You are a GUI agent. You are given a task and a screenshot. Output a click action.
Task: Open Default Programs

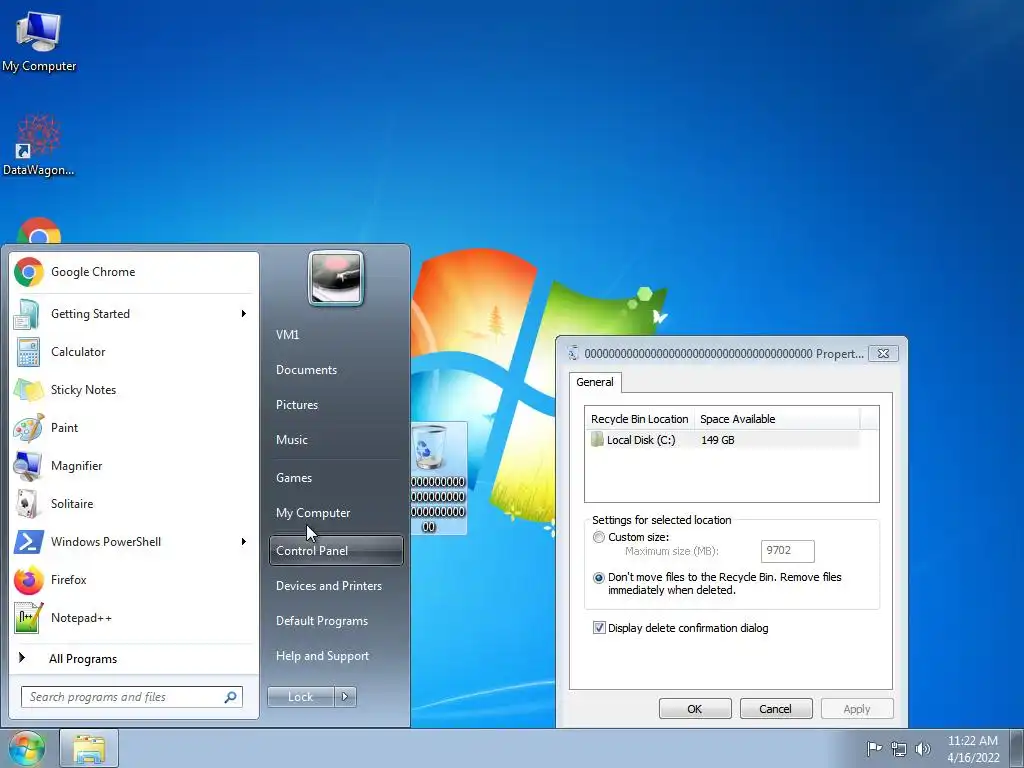tap(322, 621)
